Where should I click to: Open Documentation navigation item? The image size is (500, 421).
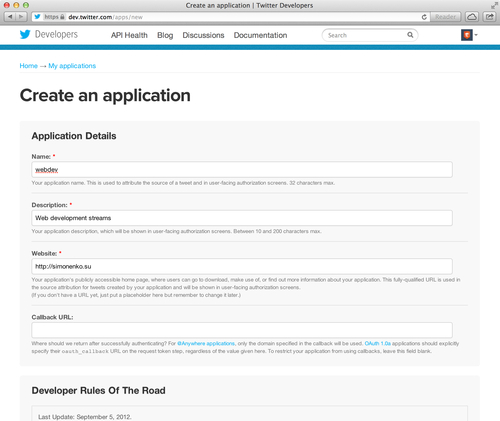click(260, 35)
